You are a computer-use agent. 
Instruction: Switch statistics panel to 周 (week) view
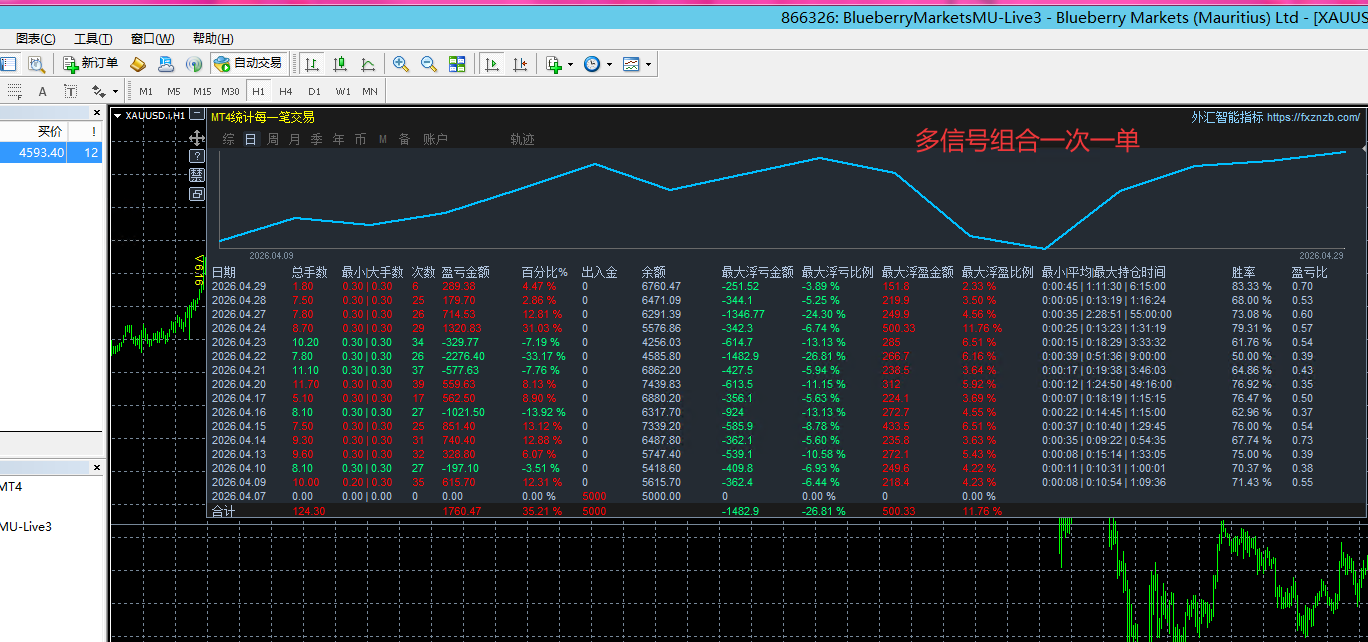click(273, 140)
